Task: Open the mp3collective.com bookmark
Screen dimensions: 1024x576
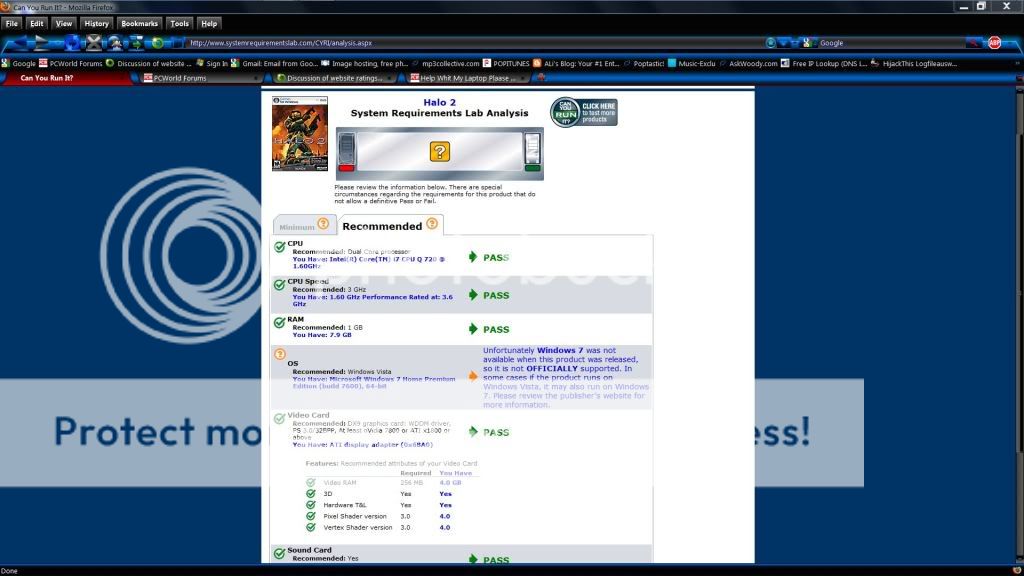Action: pyautogui.click(x=445, y=63)
